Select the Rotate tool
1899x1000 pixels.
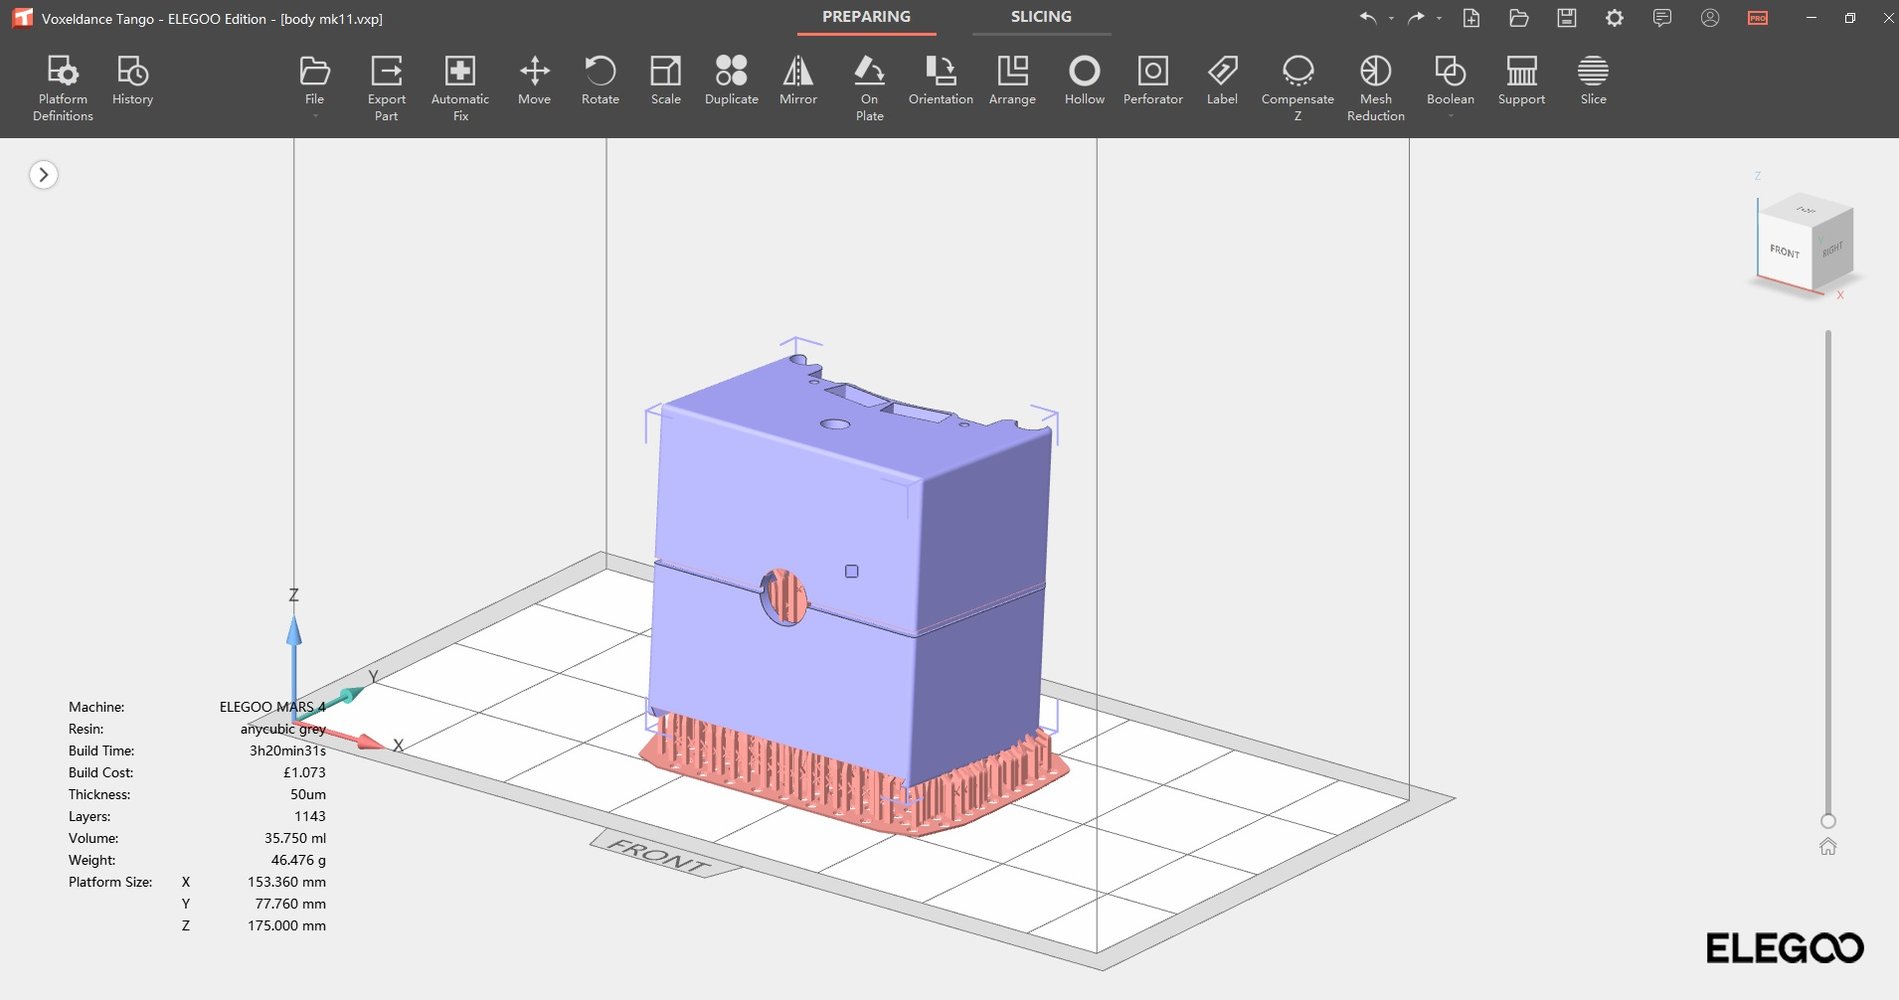coord(600,80)
